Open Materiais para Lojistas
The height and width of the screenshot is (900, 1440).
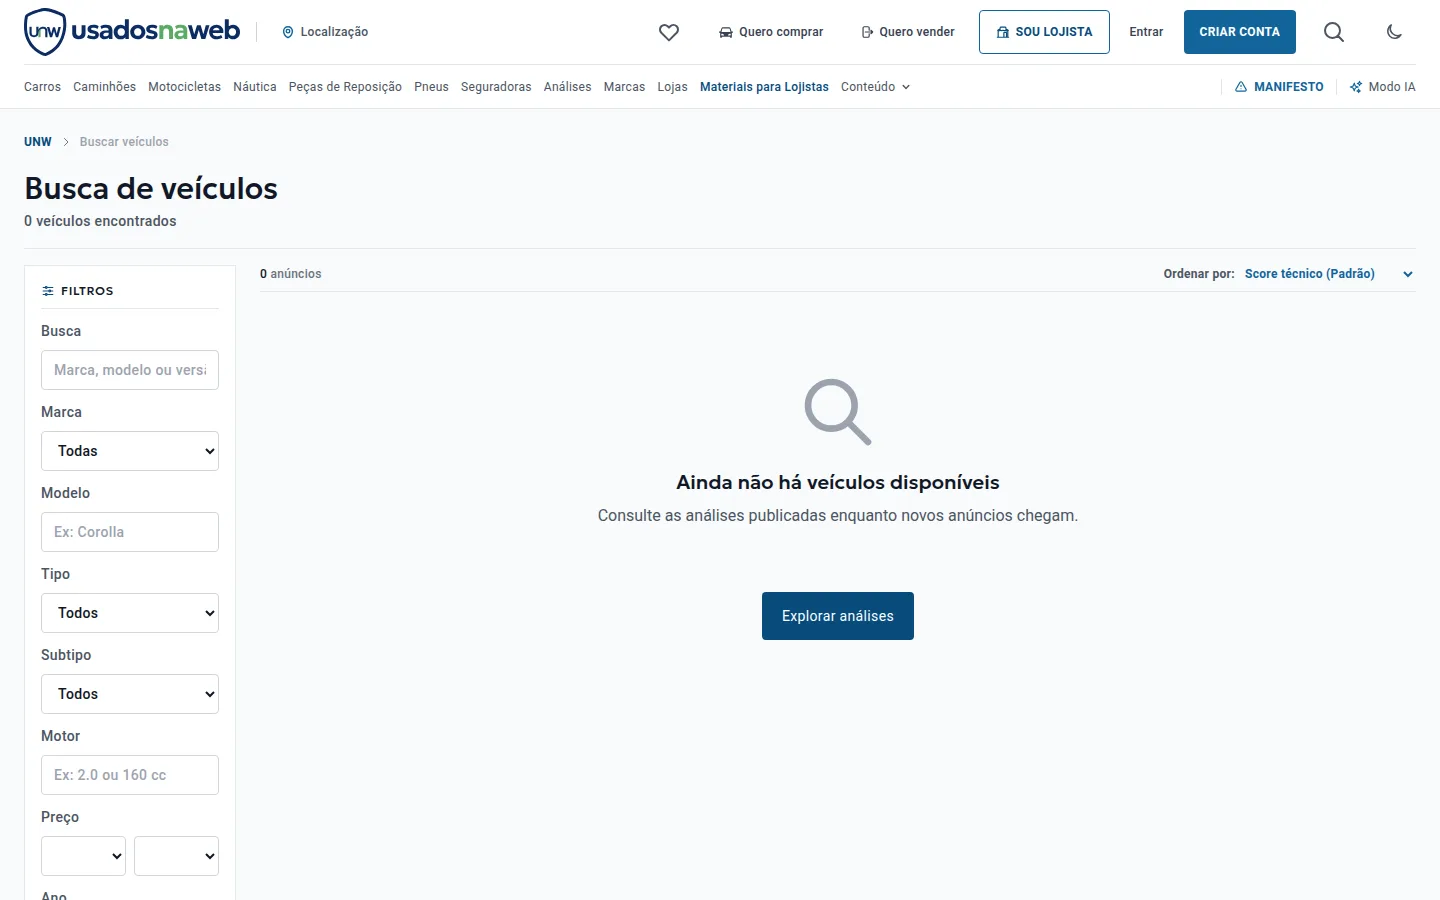[x=764, y=87]
